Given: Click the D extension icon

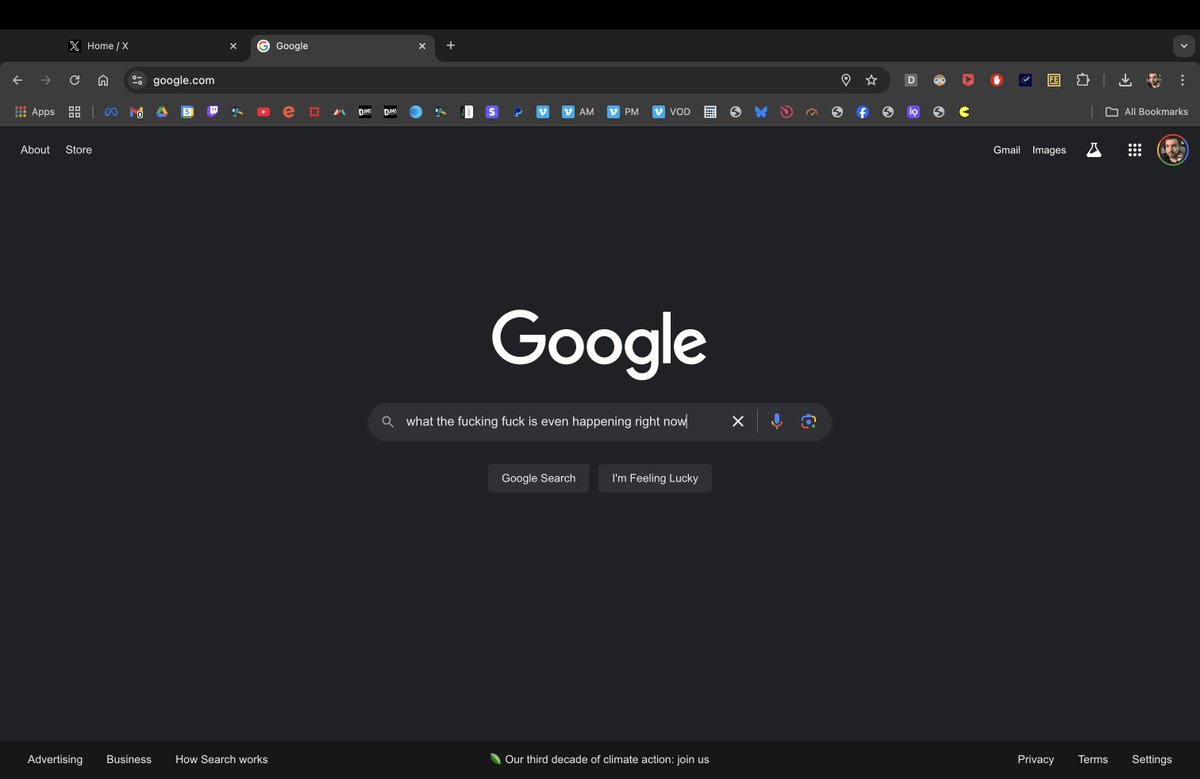Looking at the screenshot, I should click(x=911, y=80).
